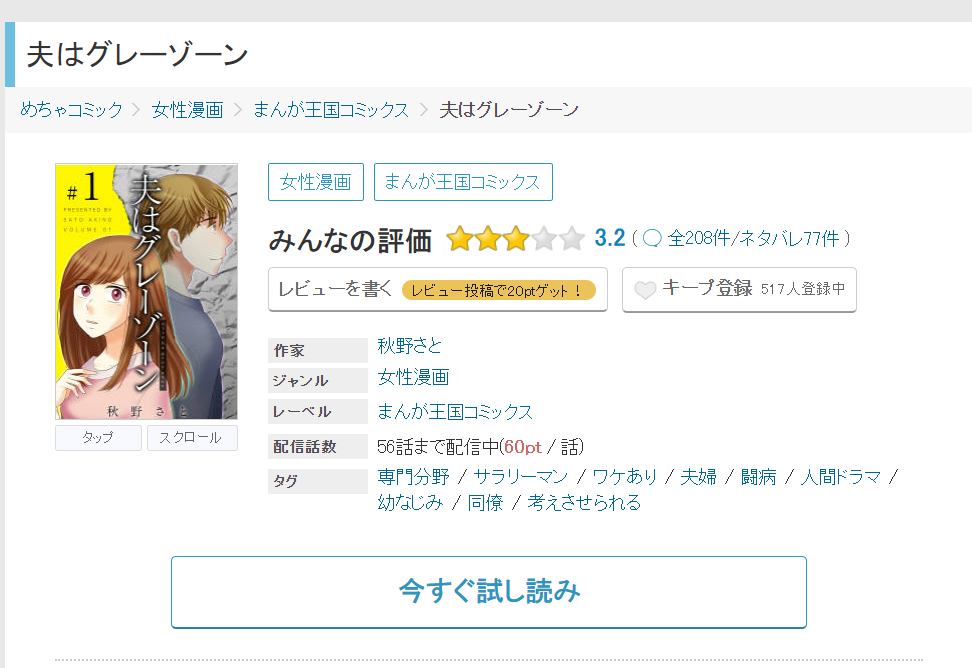972x668 pixels.
Task: Open まんが王国コミックス breadcrumb link
Action: click(331, 110)
